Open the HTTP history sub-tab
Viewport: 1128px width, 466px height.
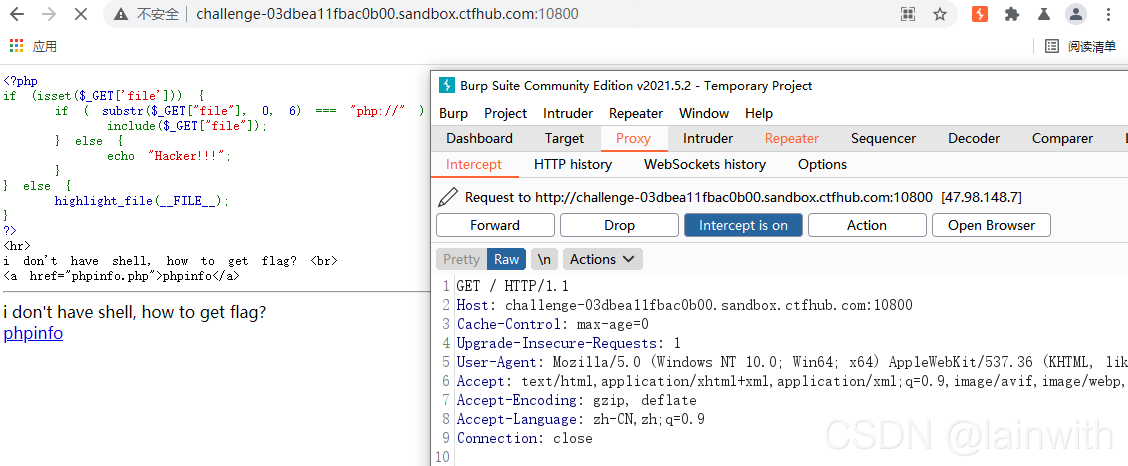(573, 164)
